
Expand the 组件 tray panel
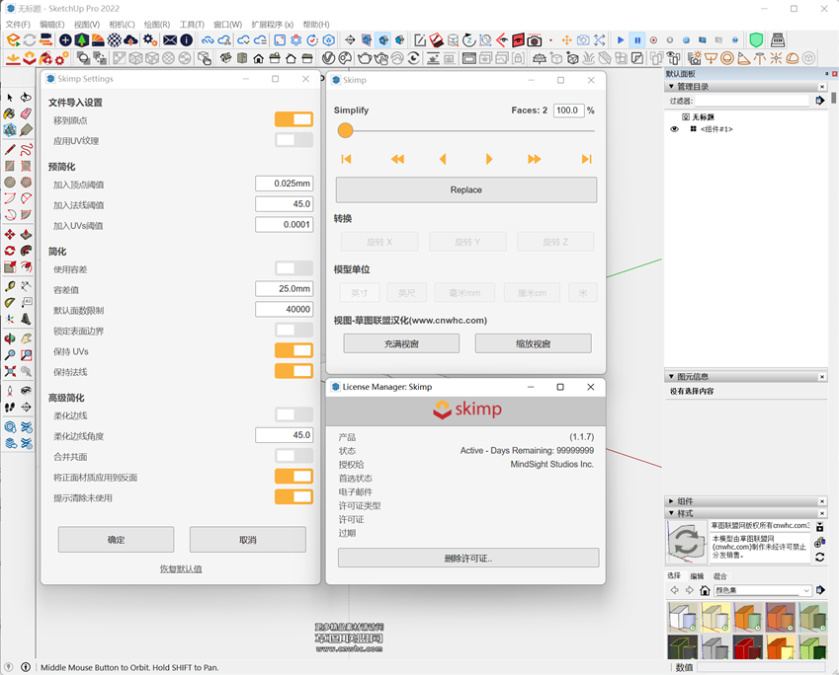tap(671, 501)
